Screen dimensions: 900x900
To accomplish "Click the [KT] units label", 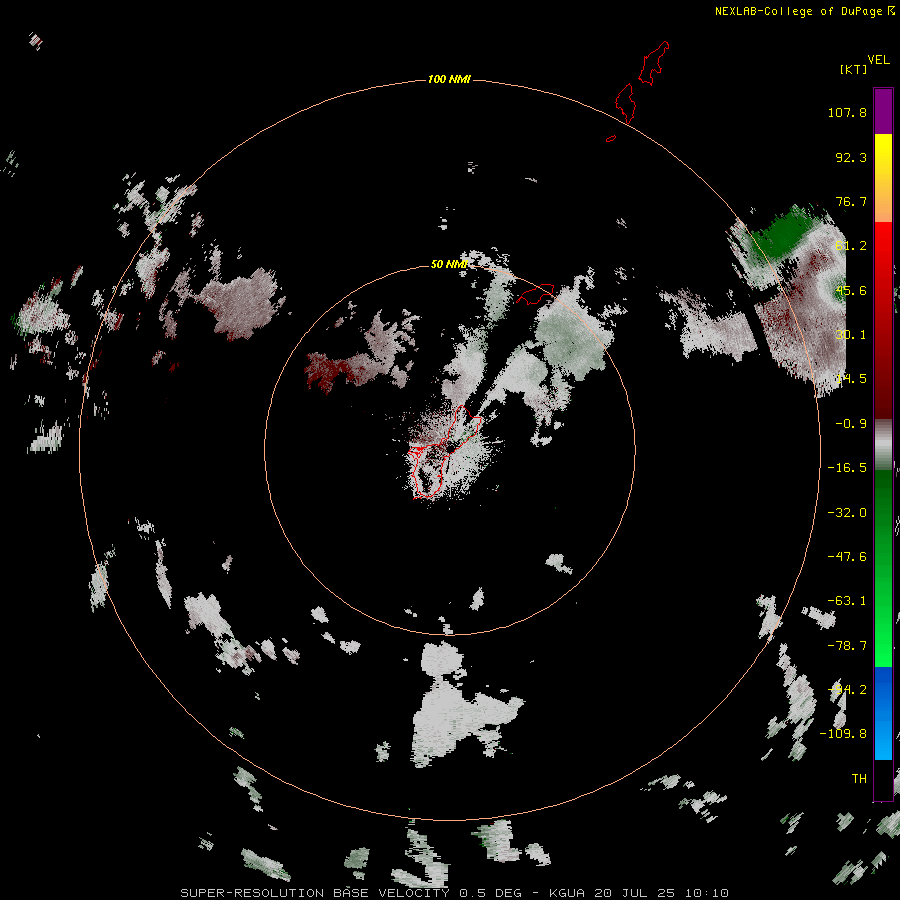I will coord(854,69).
